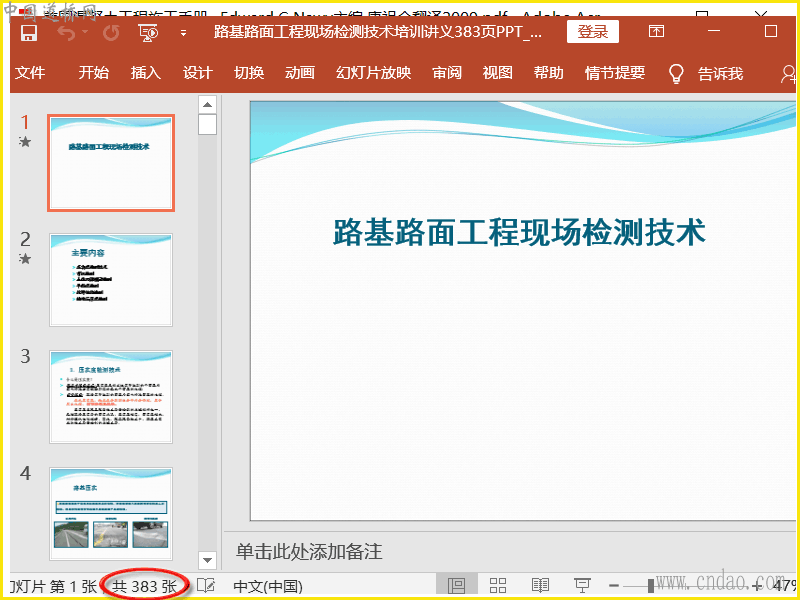The height and width of the screenshot is (600, 800).
Task: Select slide 3 thumbnail
Action: [x=111, y=397]
